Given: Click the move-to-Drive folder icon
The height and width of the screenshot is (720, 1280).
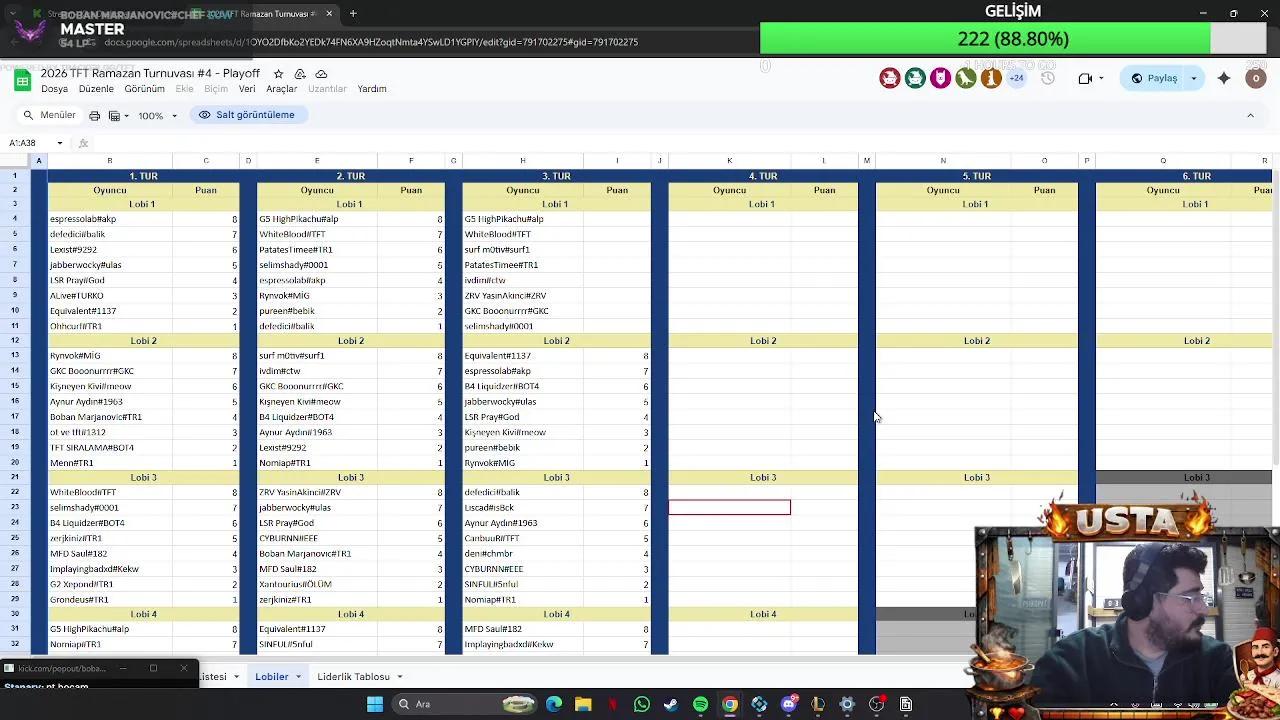Looking at the screenshot, I should (x=300, y=74).
